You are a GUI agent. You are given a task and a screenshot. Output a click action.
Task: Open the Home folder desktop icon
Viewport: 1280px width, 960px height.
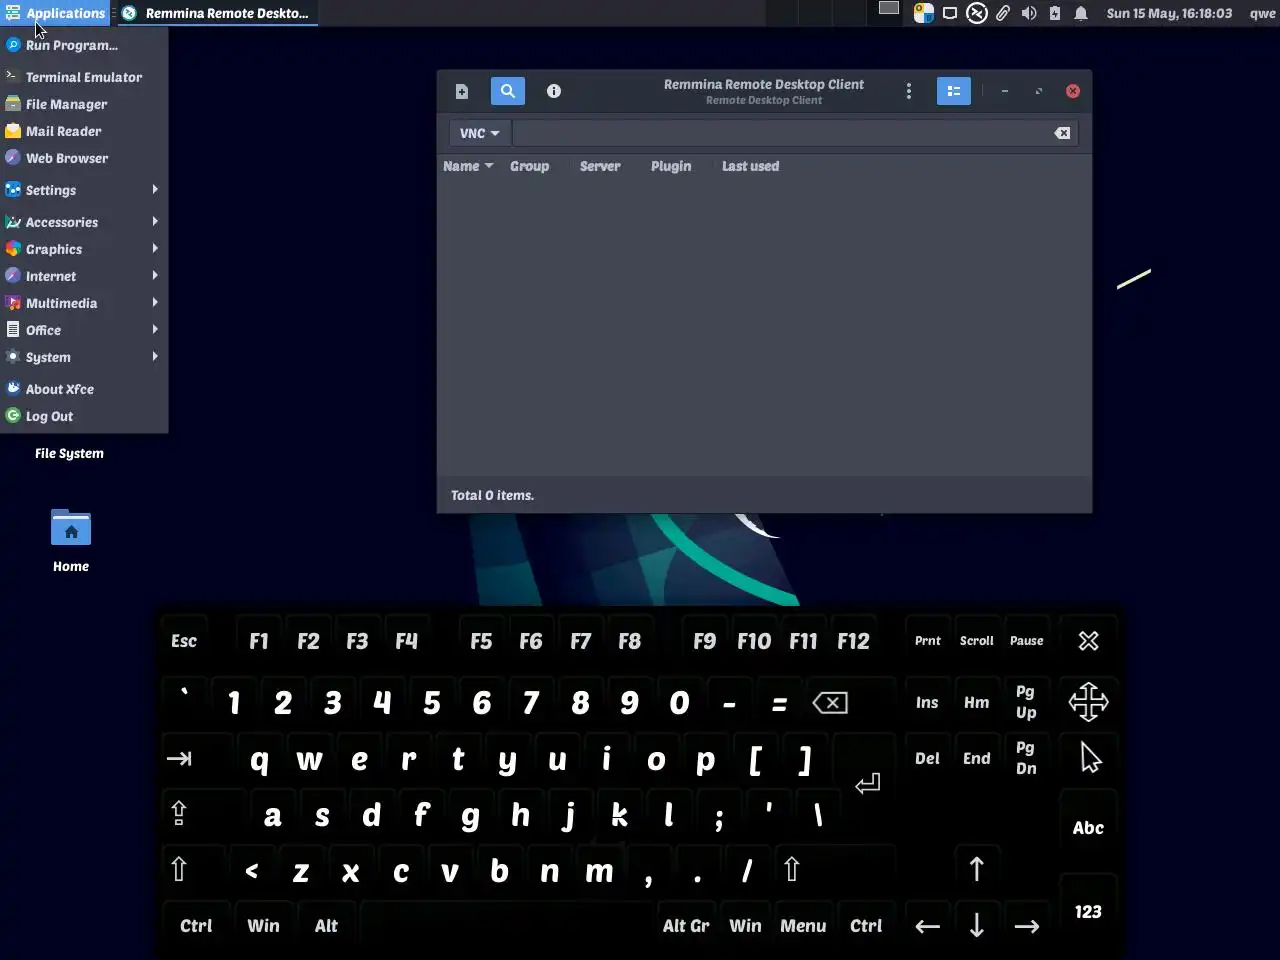(x=71, y=541)
